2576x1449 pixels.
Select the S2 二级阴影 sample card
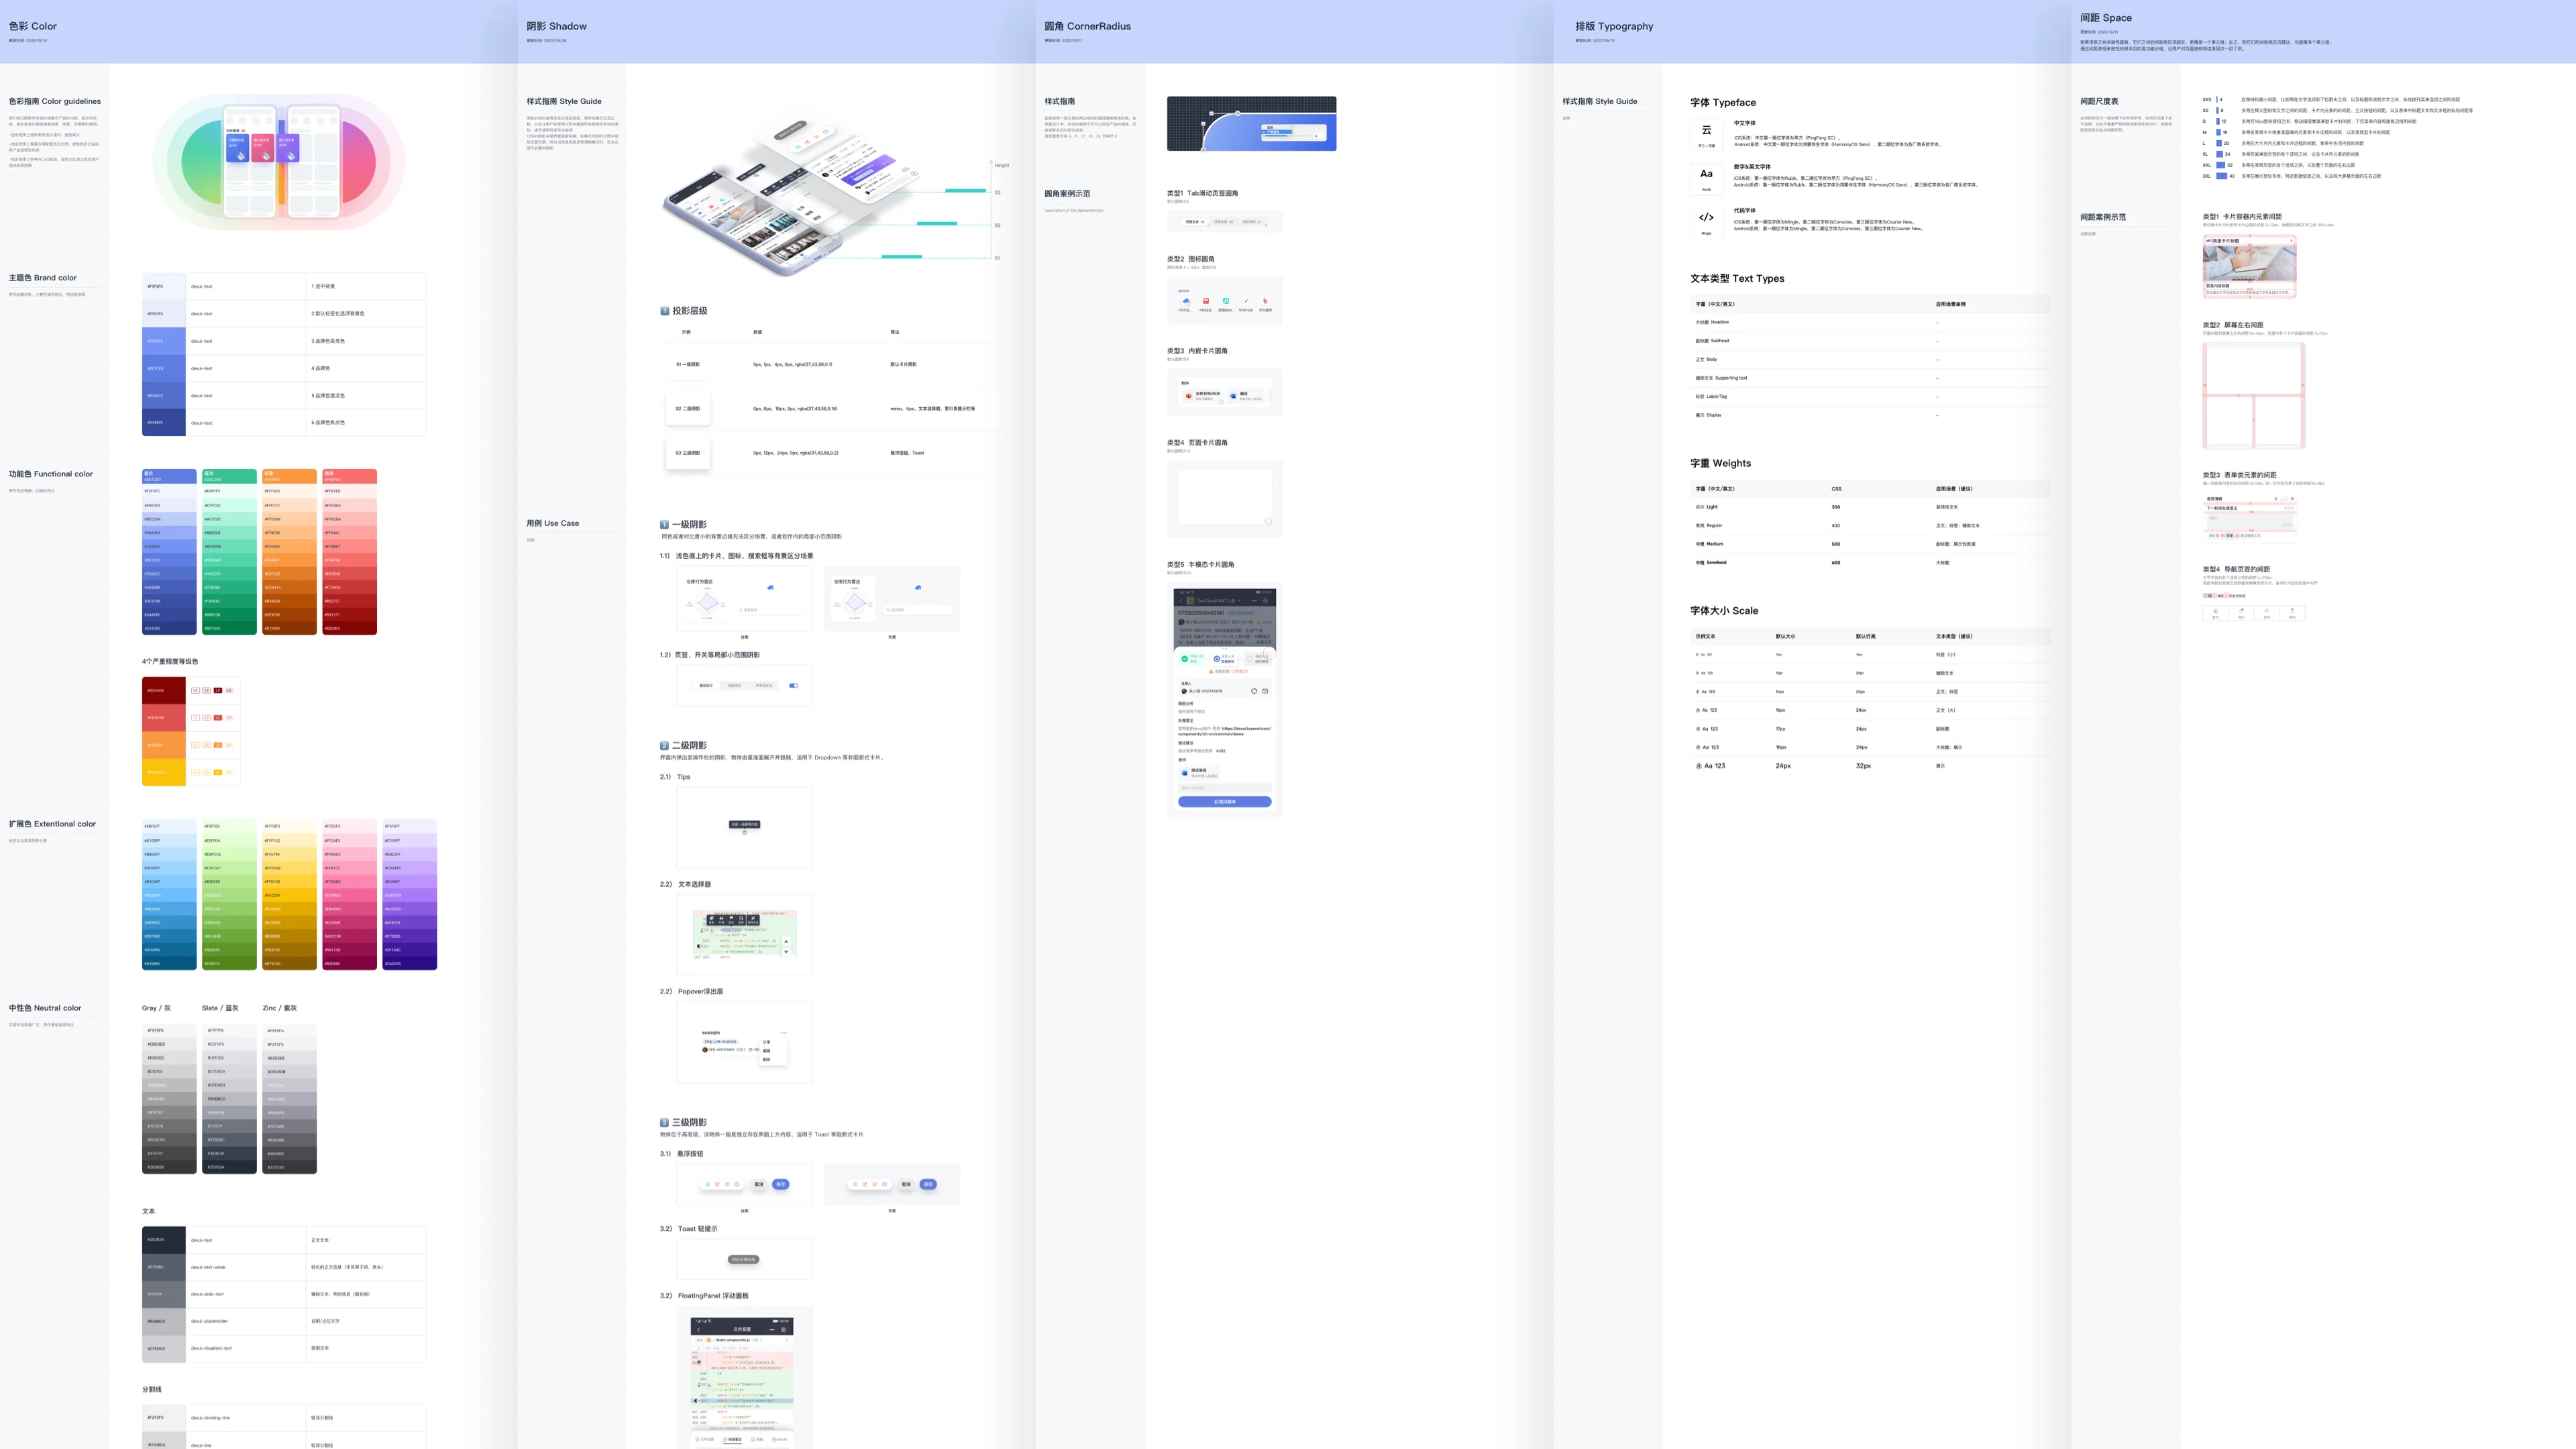point(687,408)
